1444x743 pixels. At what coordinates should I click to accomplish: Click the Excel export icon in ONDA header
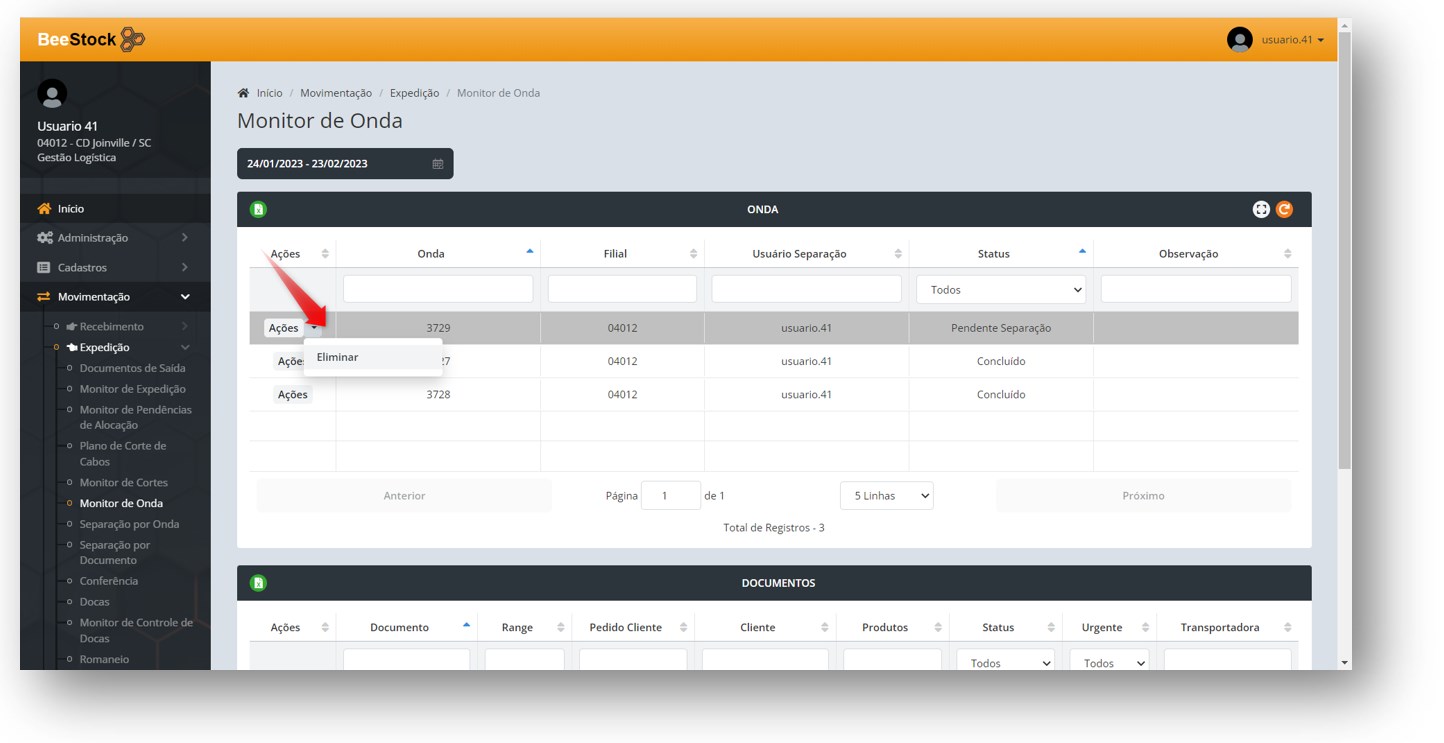pos(258,210)
